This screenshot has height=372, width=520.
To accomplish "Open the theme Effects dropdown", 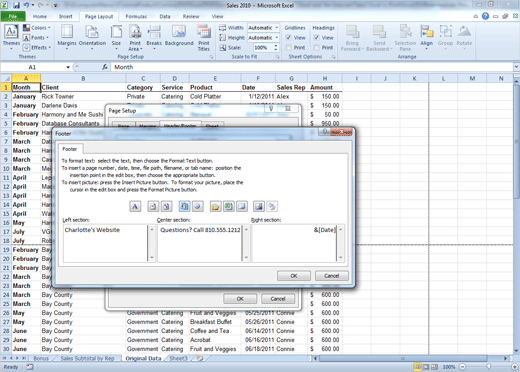I will coord(37,48).
